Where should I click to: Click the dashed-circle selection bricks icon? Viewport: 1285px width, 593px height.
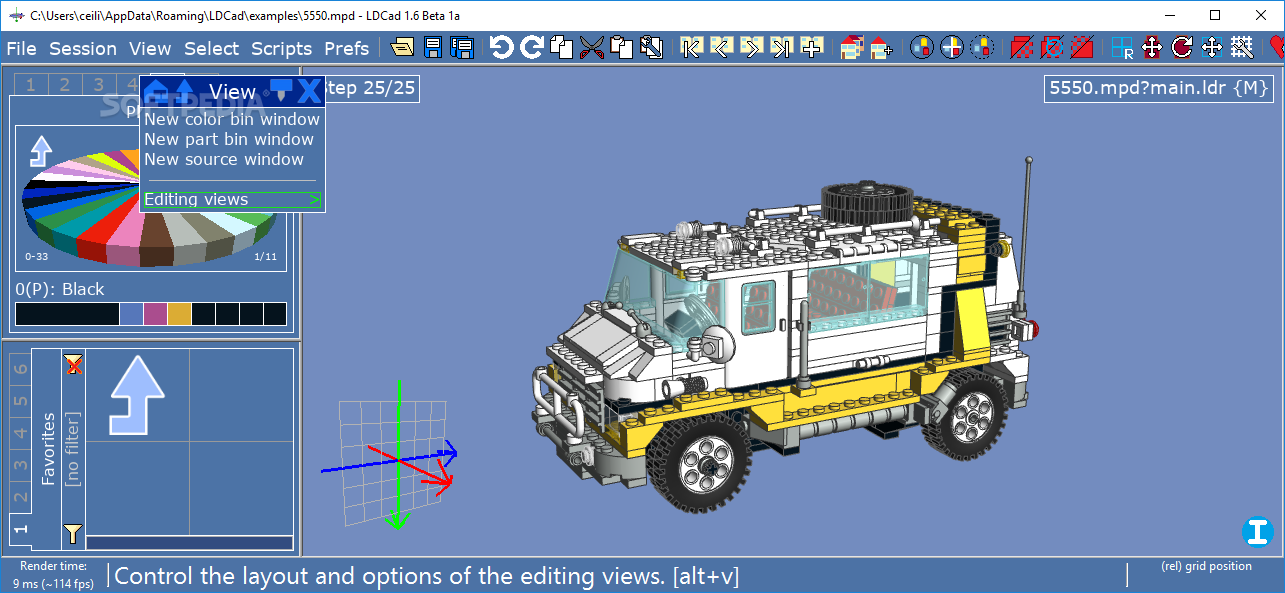(x=982, y=47)
